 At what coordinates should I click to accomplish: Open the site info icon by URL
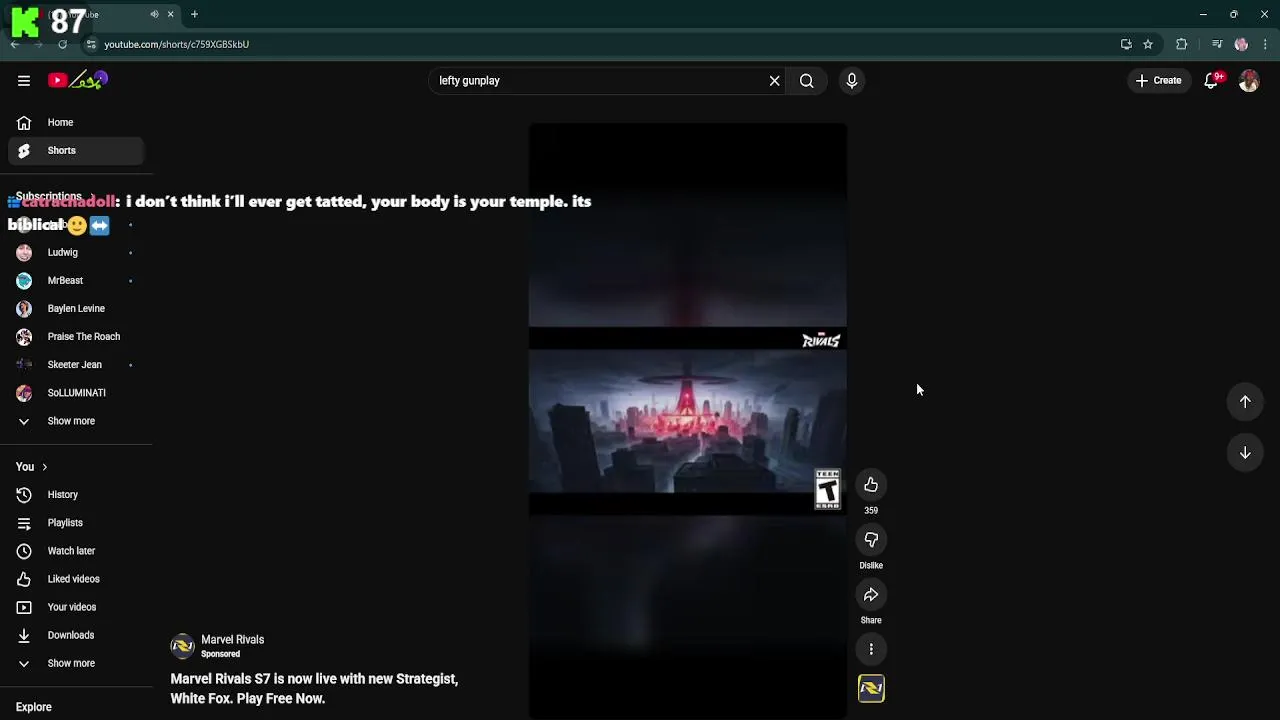coord(91,44)
